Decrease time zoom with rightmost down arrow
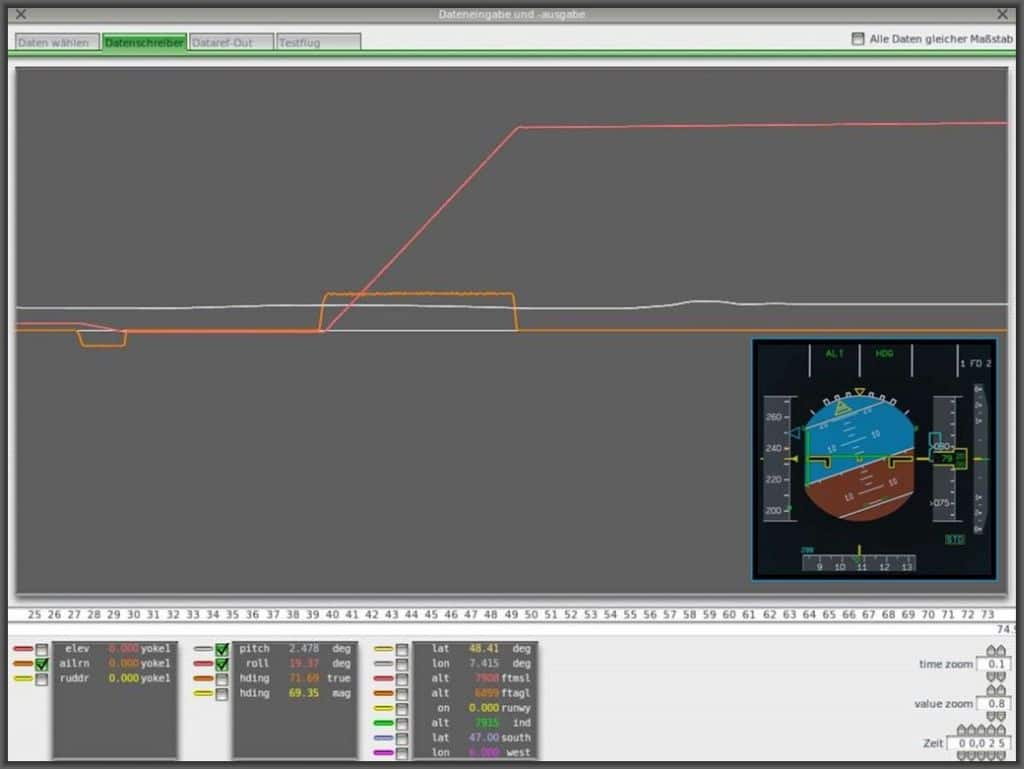This screenshot has height=769, width=1024. click(x=1001, y=678)
